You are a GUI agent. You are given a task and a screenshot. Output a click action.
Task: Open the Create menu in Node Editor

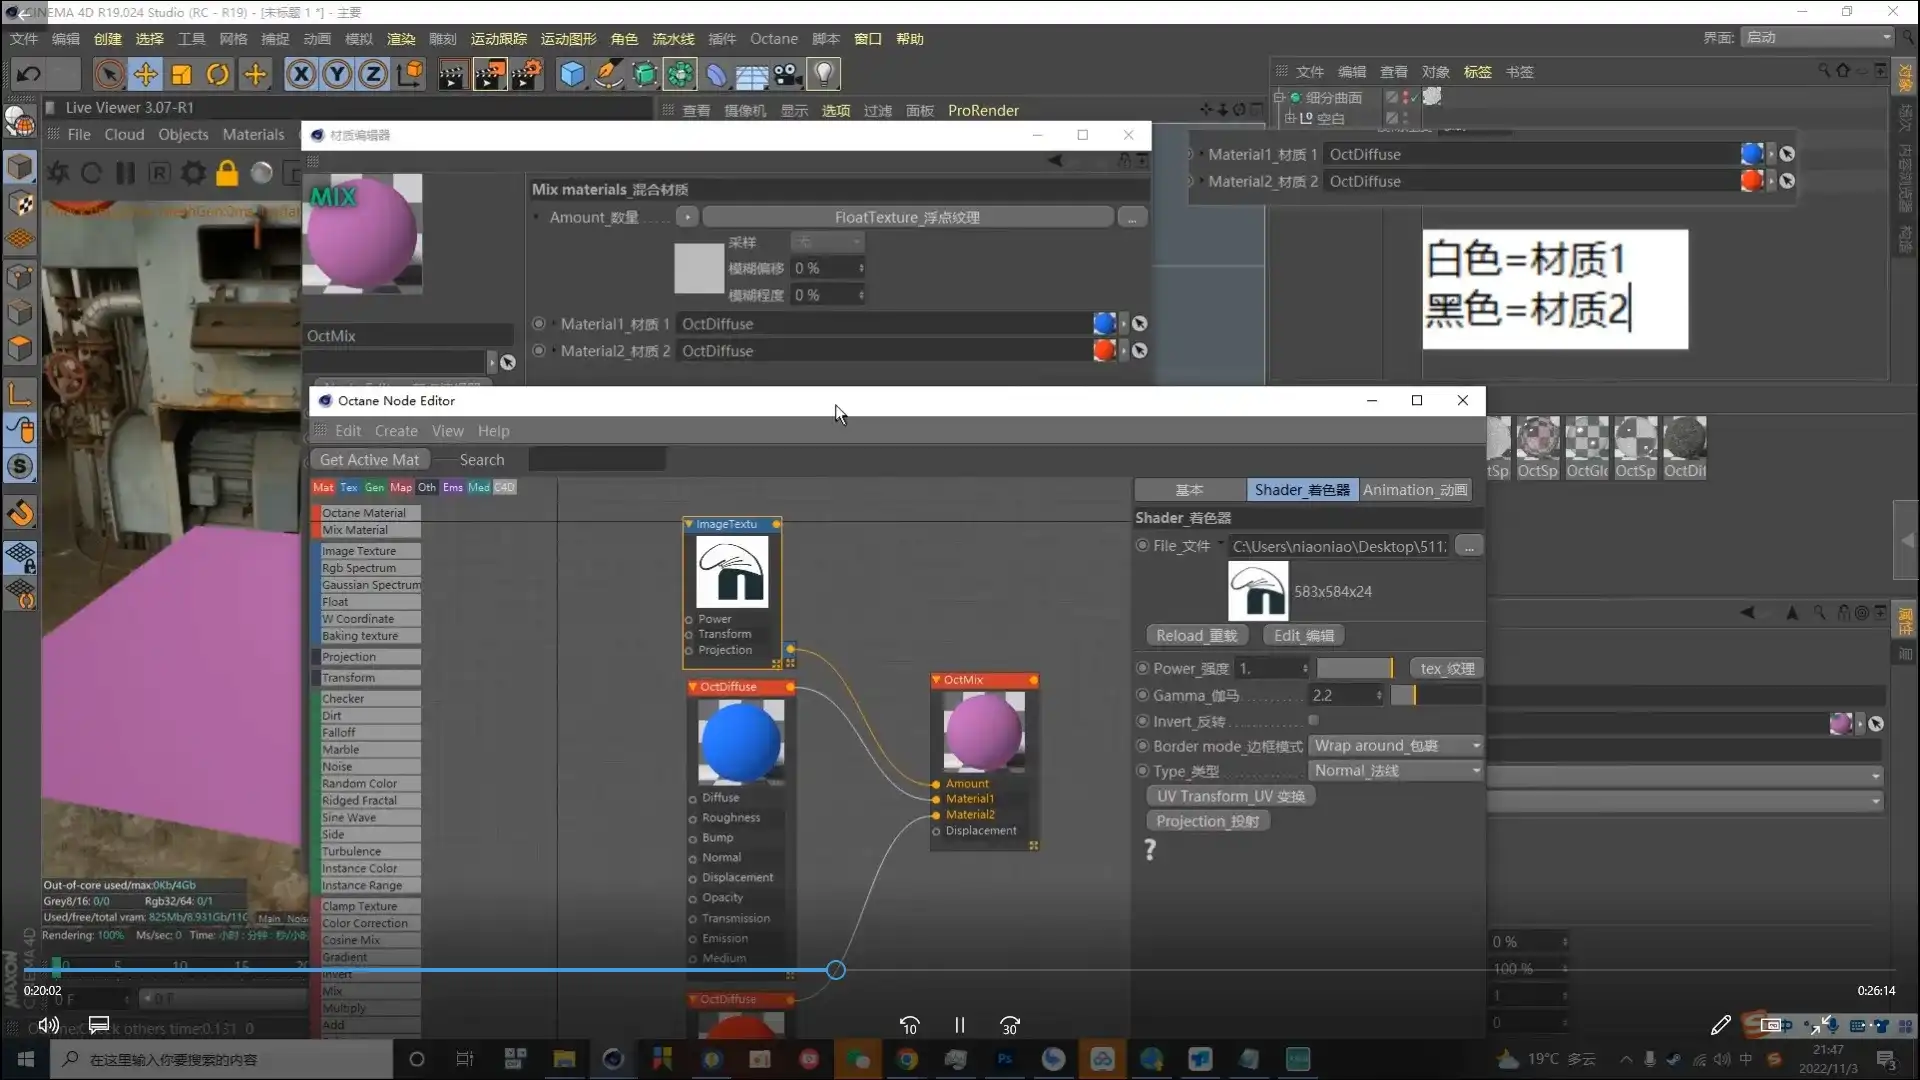(396, 431)
